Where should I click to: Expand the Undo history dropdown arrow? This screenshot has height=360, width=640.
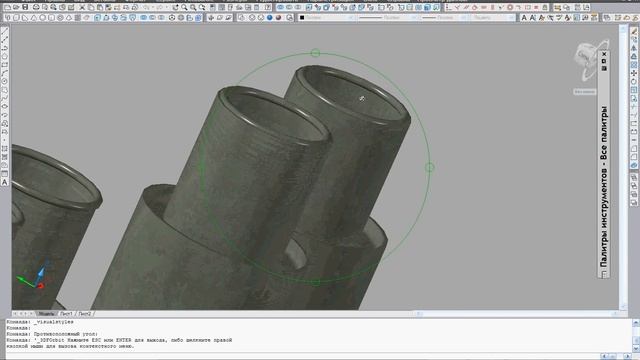[x=153, y=7]
